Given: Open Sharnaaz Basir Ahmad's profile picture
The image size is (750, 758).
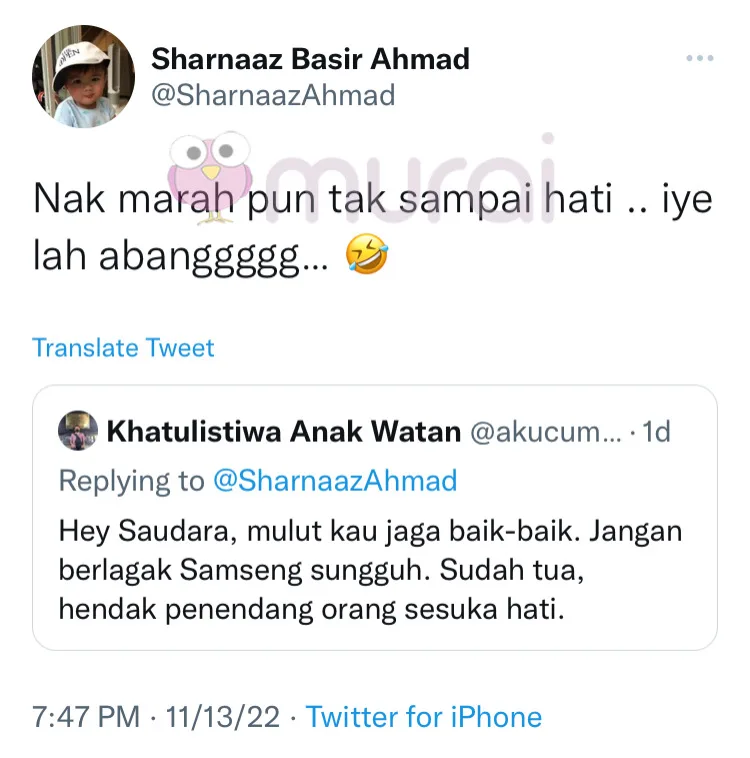Looking at the screenshot, I should pos(83,76).
